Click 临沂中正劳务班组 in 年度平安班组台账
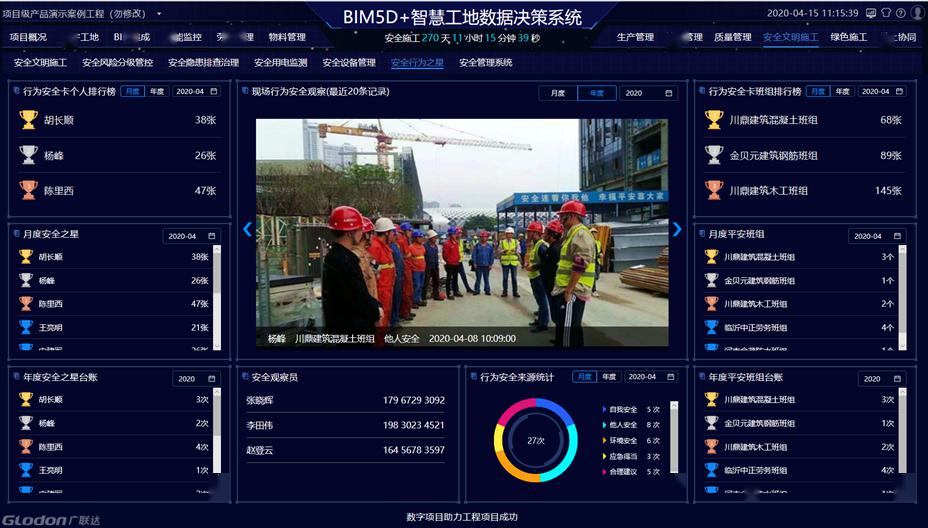Screen dimensions: 928x528 coord(755,470)
